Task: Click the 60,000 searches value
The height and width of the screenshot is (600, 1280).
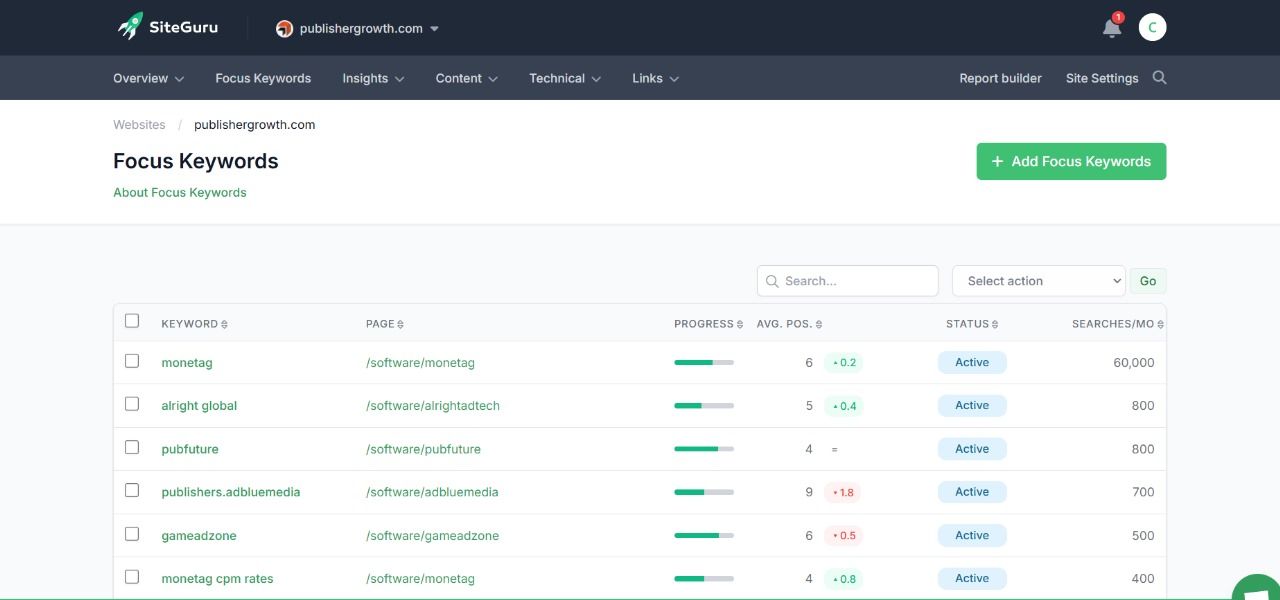Action: coord(1134,363)
